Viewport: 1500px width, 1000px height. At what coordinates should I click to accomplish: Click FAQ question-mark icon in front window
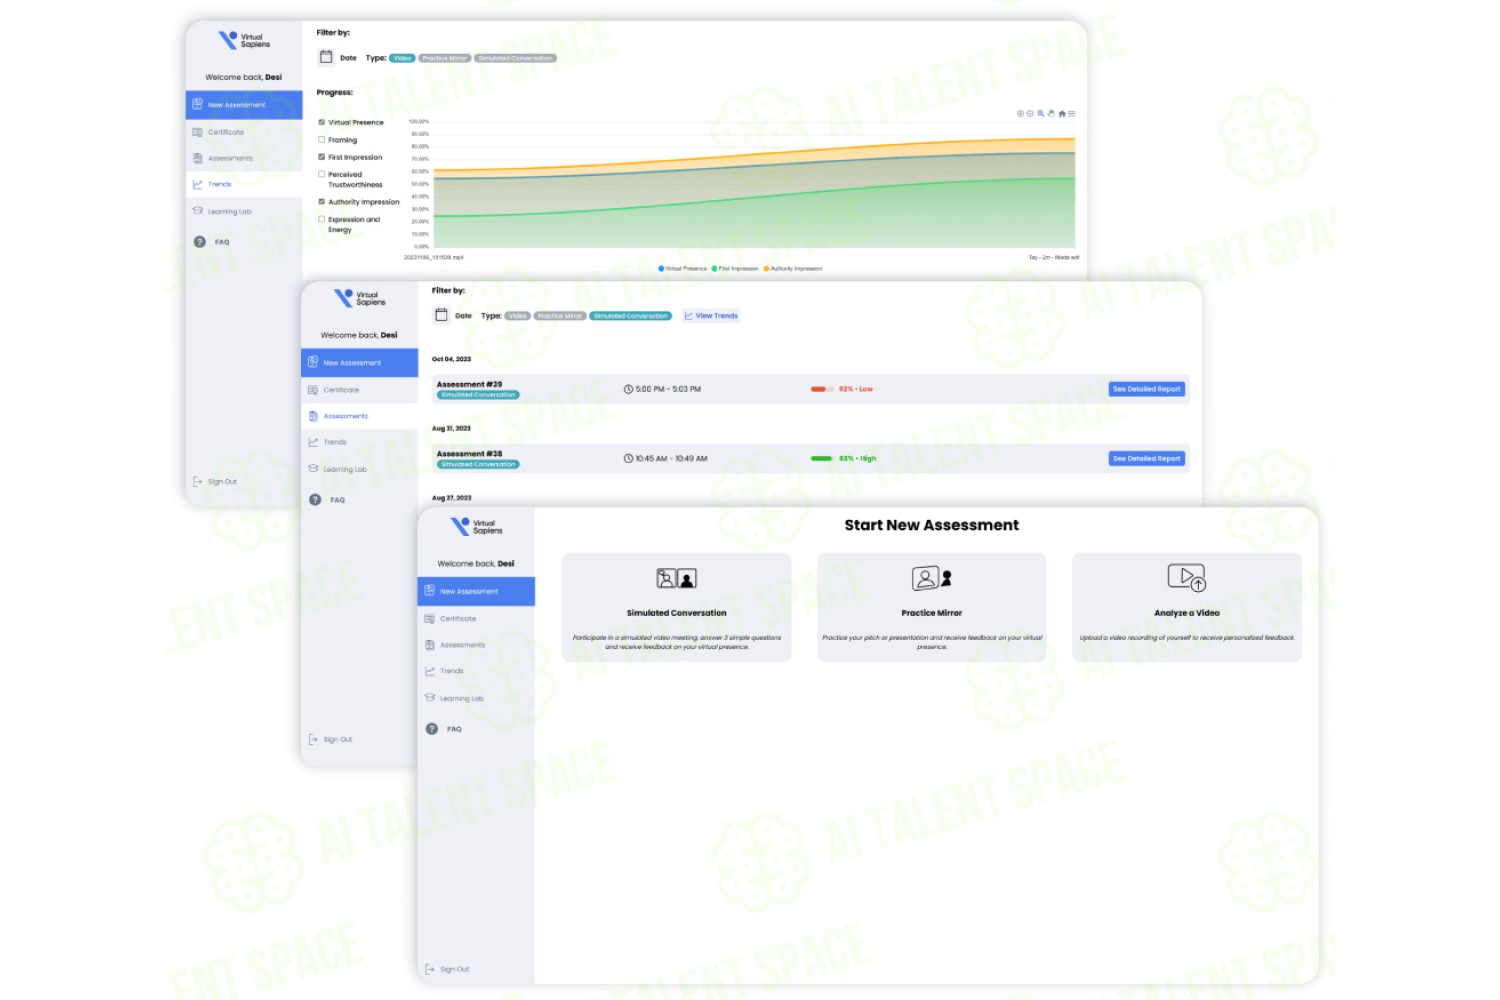[x=432, y=729]
